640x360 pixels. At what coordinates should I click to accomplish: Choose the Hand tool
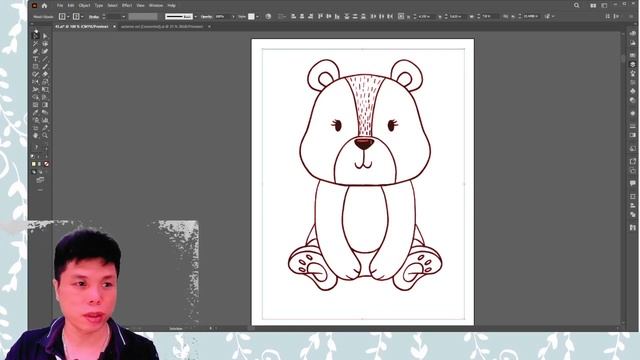click(36, 136)
